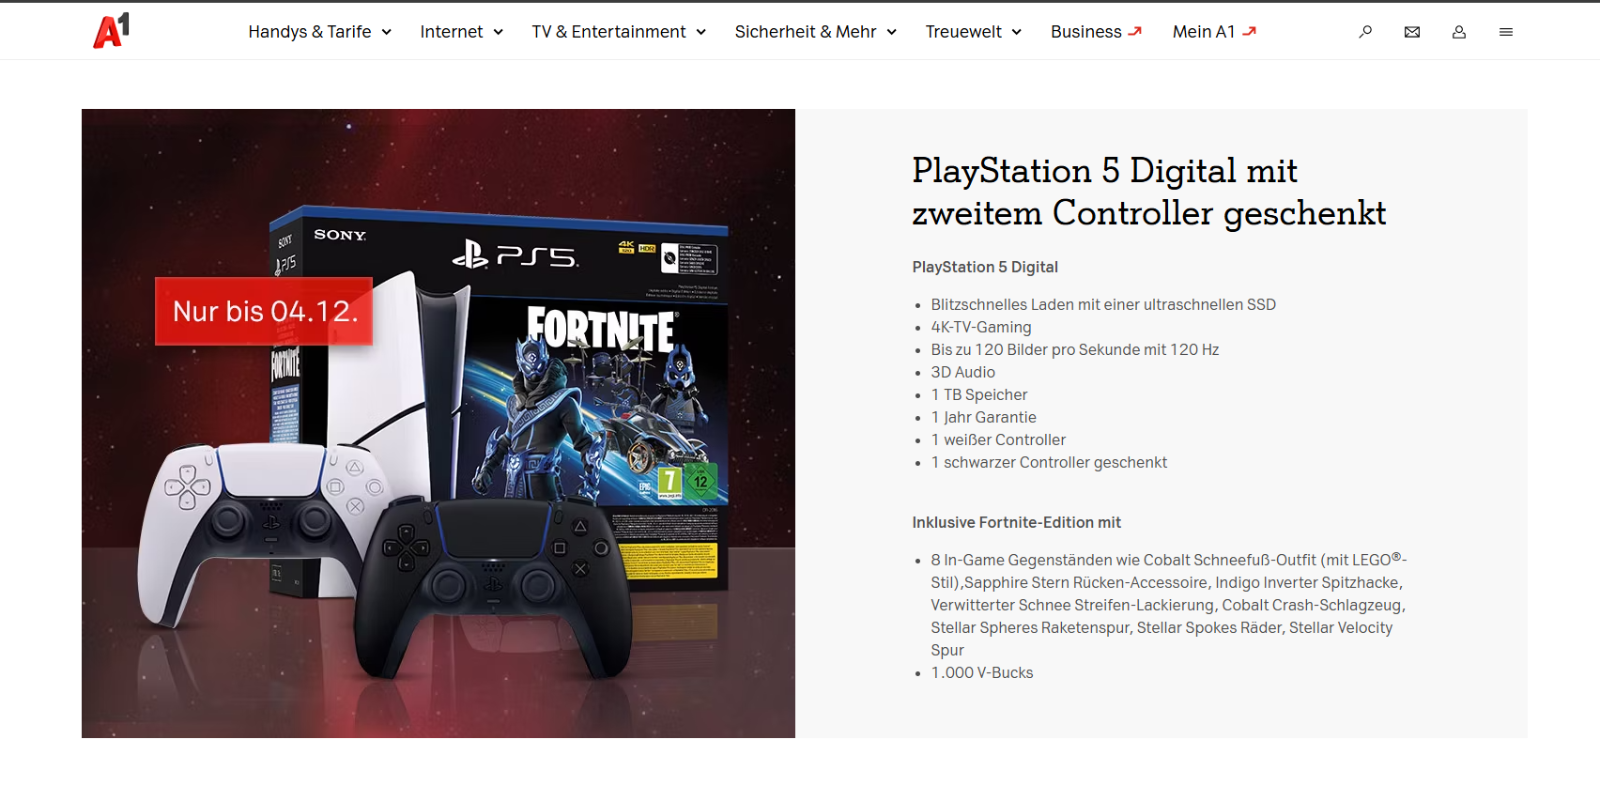Open the search magnifier icon
This screenshot has height=786, width=1600.
pos(1365,32)
